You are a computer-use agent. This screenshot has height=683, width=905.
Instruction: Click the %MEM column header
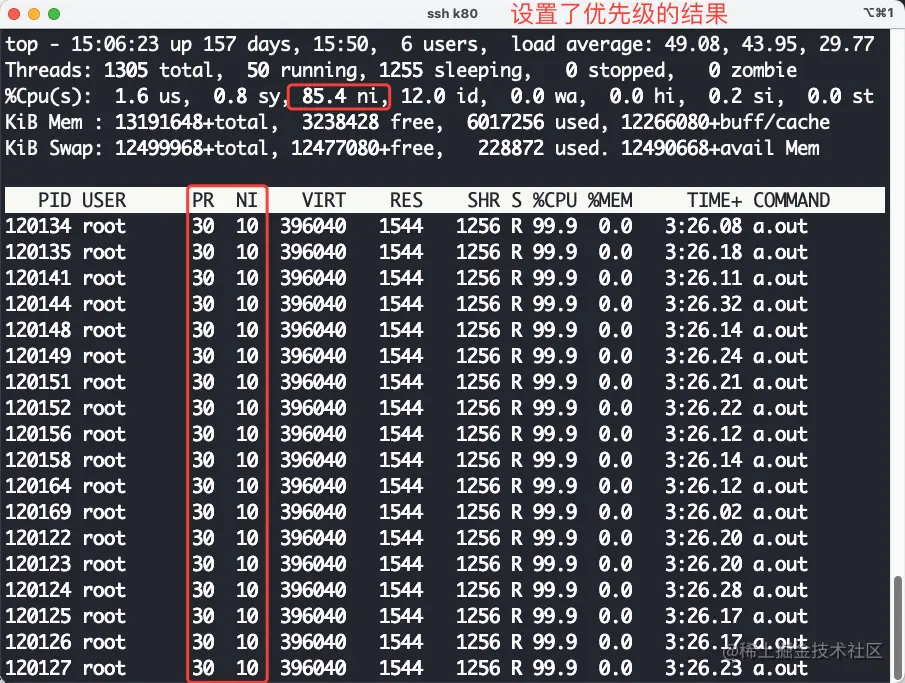click(x=610, y=200)
